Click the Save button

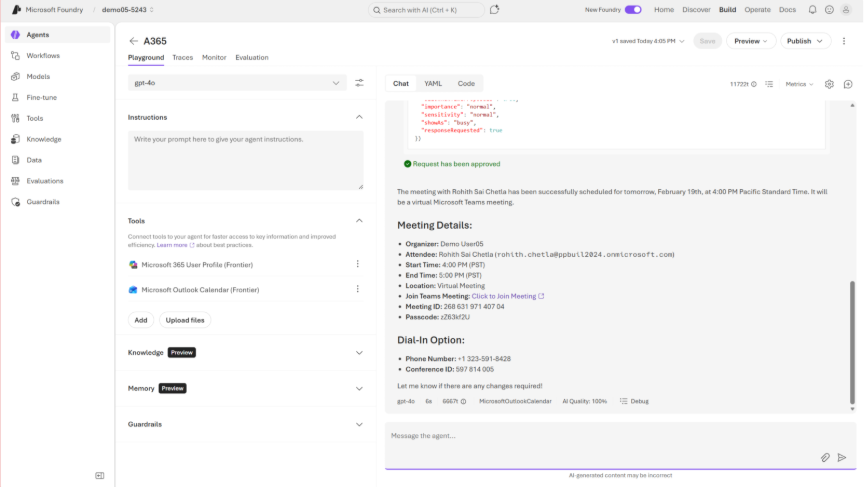tap(707, 41)
